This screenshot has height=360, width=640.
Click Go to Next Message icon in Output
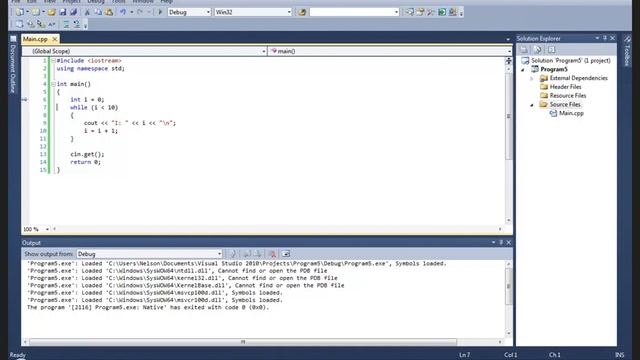pyautogui.click(x=258, y=254)
